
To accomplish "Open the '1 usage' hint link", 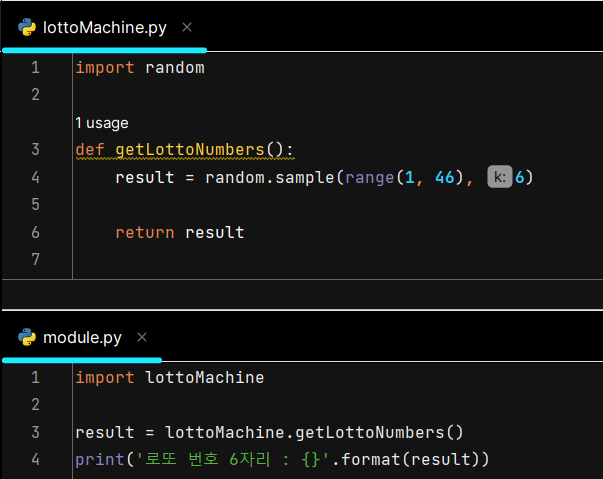I will (x=102, y=123).
